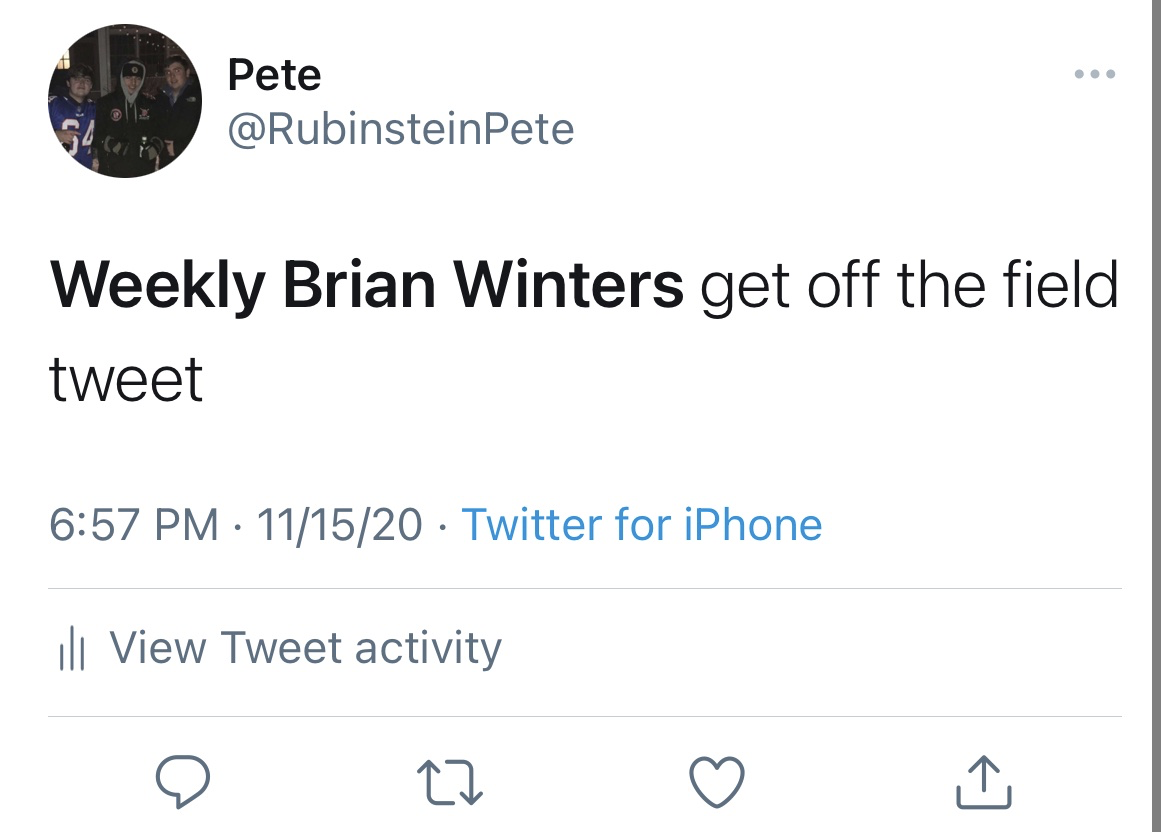The image size is (1170, 832).
Task: Tap the 11/15/20 date
Action: 339,524
